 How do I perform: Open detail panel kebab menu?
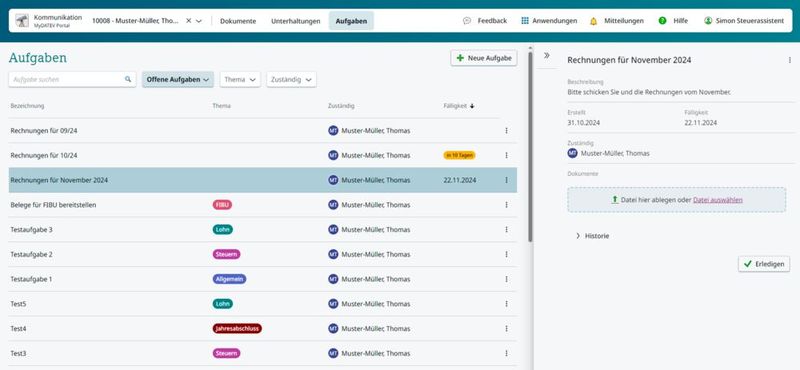pyautogui.click(x=790, y=60)
